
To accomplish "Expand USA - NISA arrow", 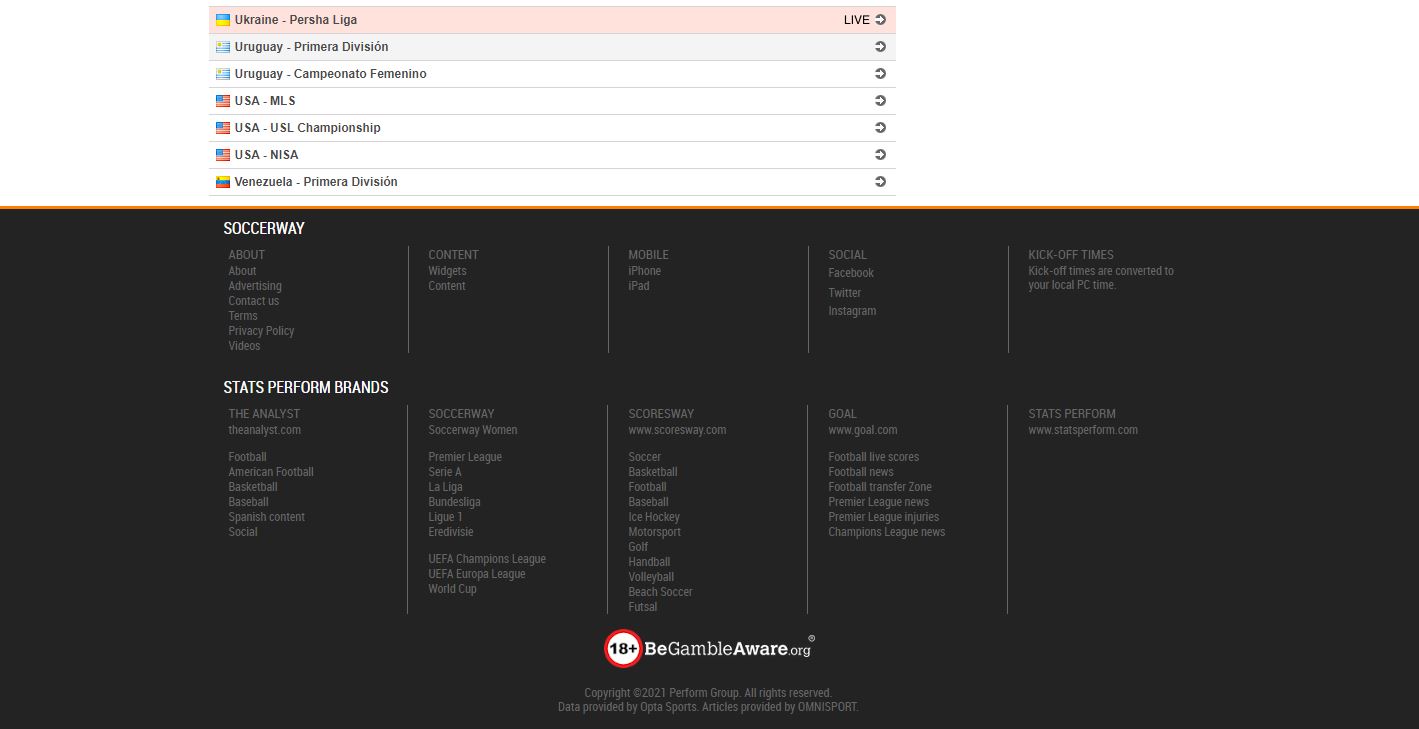I will tap(880, 154).
